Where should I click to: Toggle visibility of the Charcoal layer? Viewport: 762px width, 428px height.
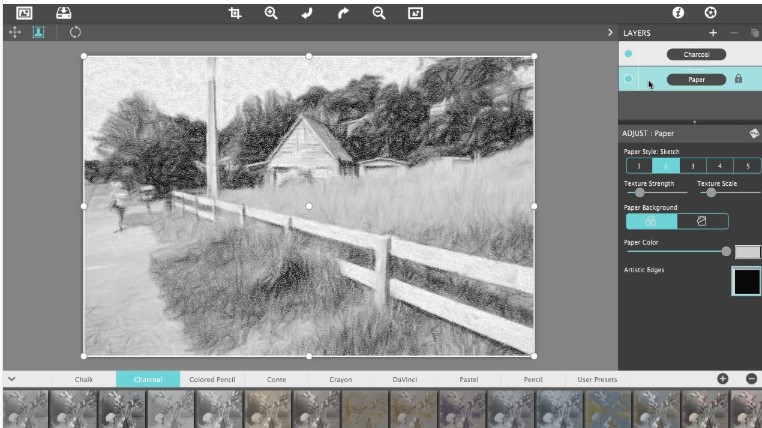pyautogui.click(x=628, y=54)
